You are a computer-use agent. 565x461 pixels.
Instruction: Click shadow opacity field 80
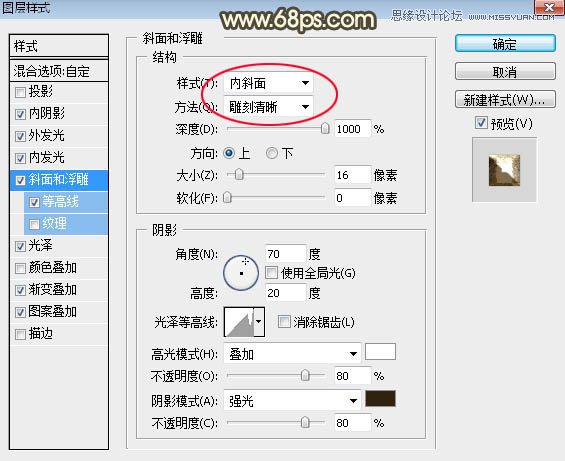(x=352, y=422)
